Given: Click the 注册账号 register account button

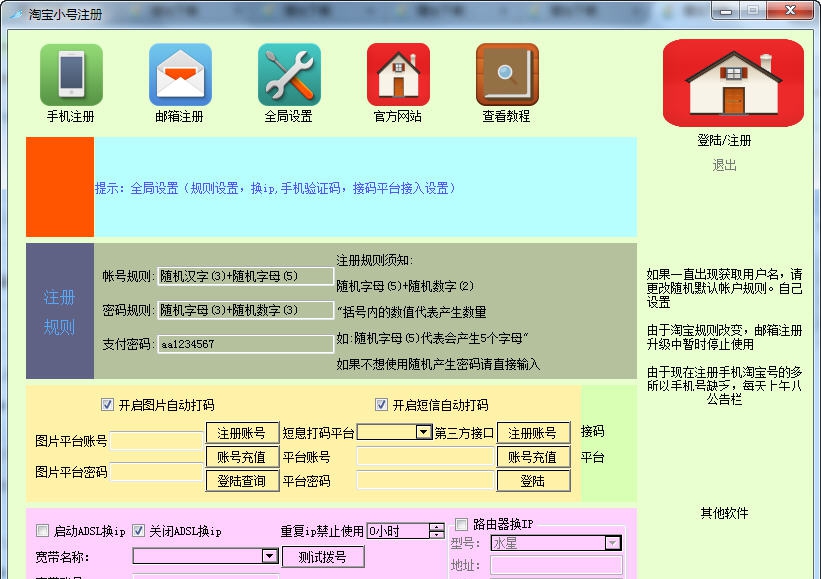Looking at the screenshot, I should (242, 432).
